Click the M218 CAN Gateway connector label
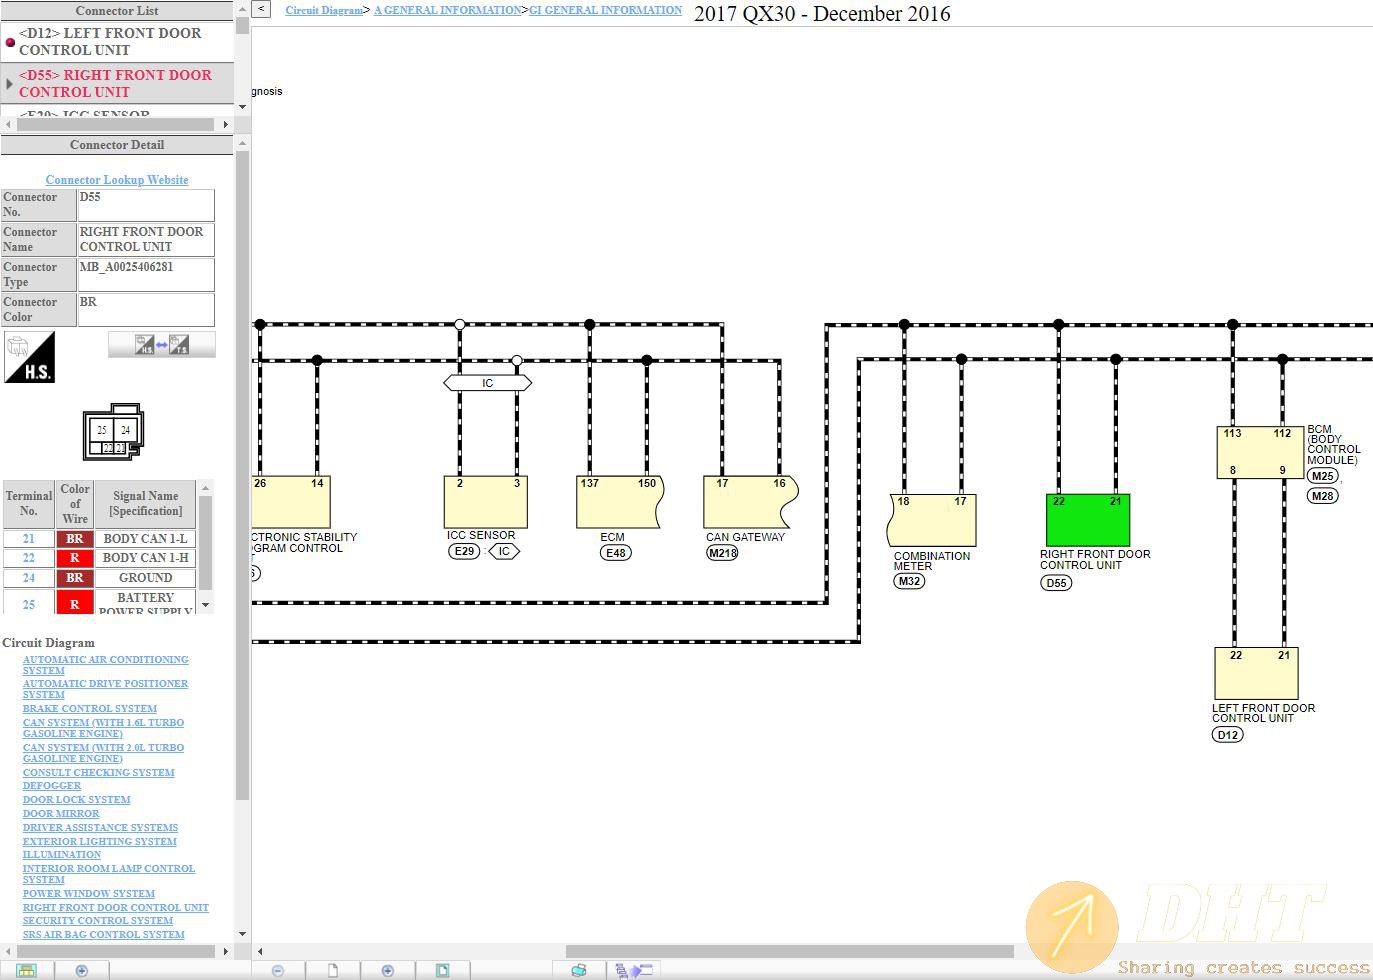 pos(722,553)
